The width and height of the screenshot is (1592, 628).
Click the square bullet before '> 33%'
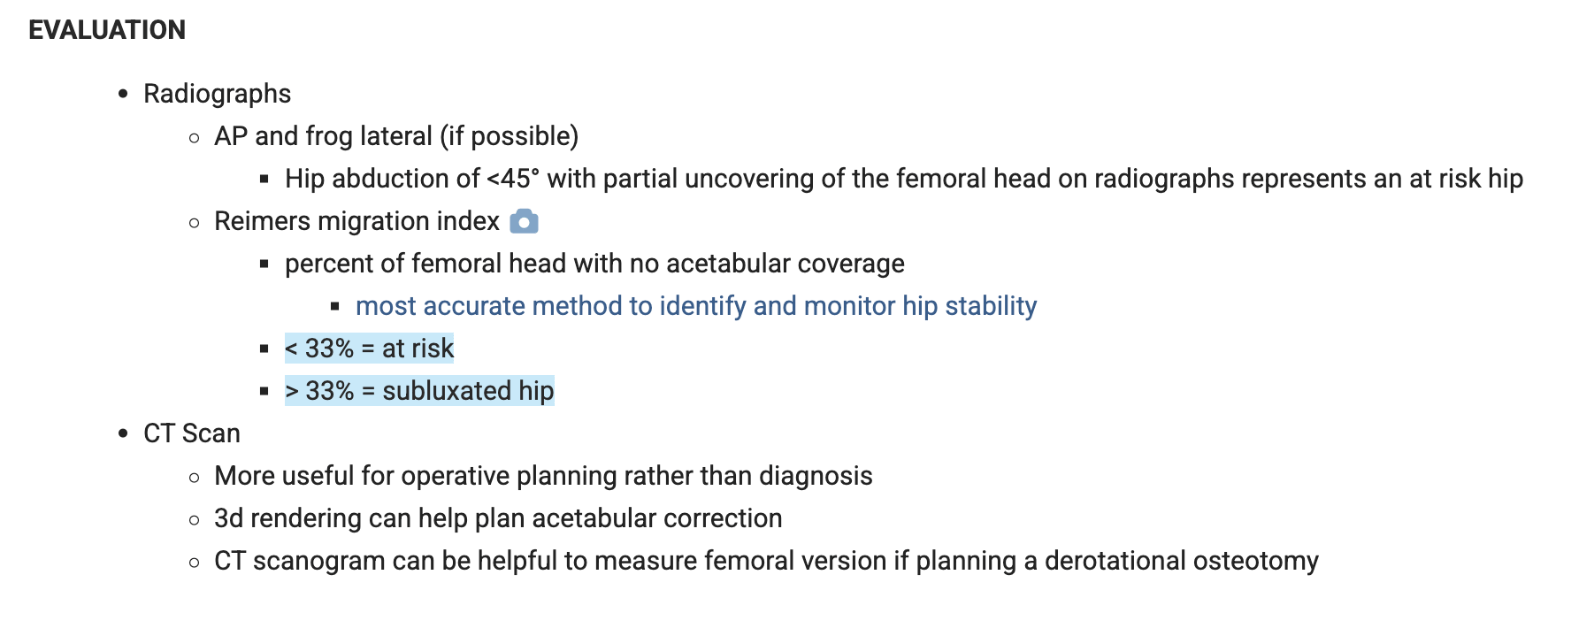(264, 391)
